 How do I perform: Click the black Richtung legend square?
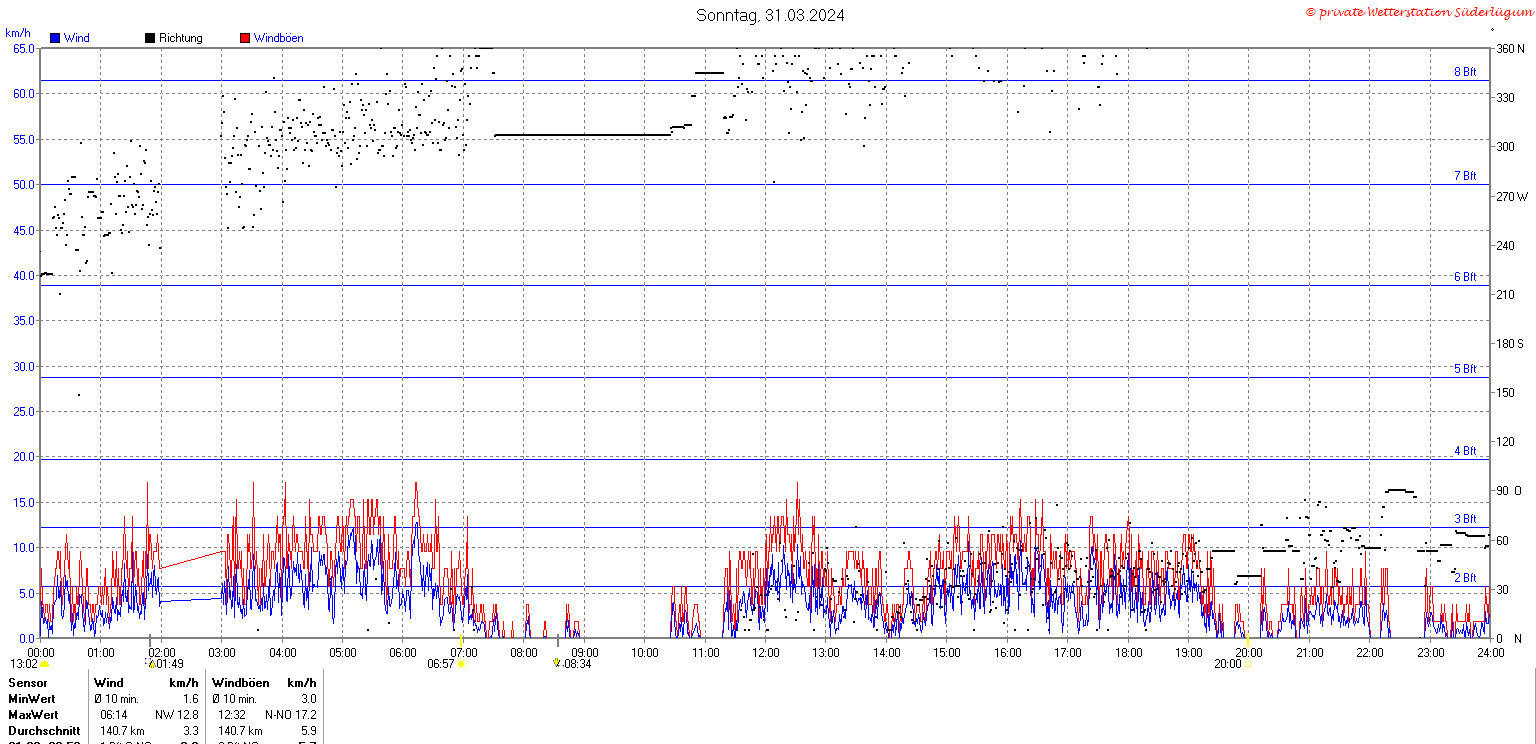150,38
